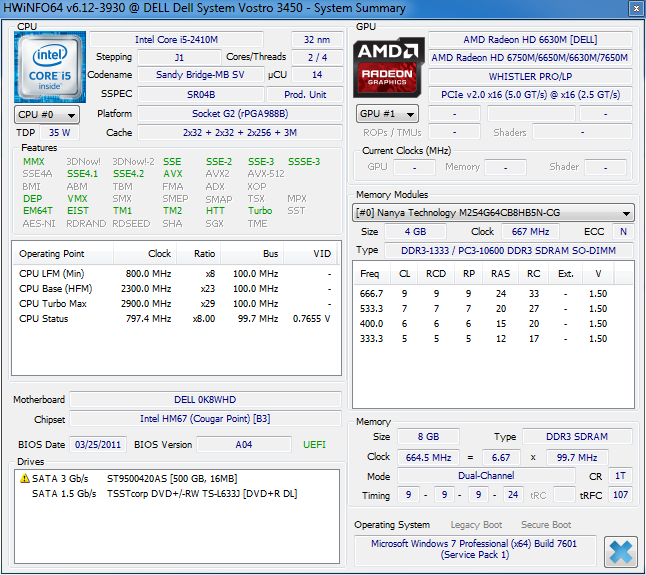This screenshot has width=646, height=575.
Task: Click the SR04B SSPEC field
Action: coord(201,94)
